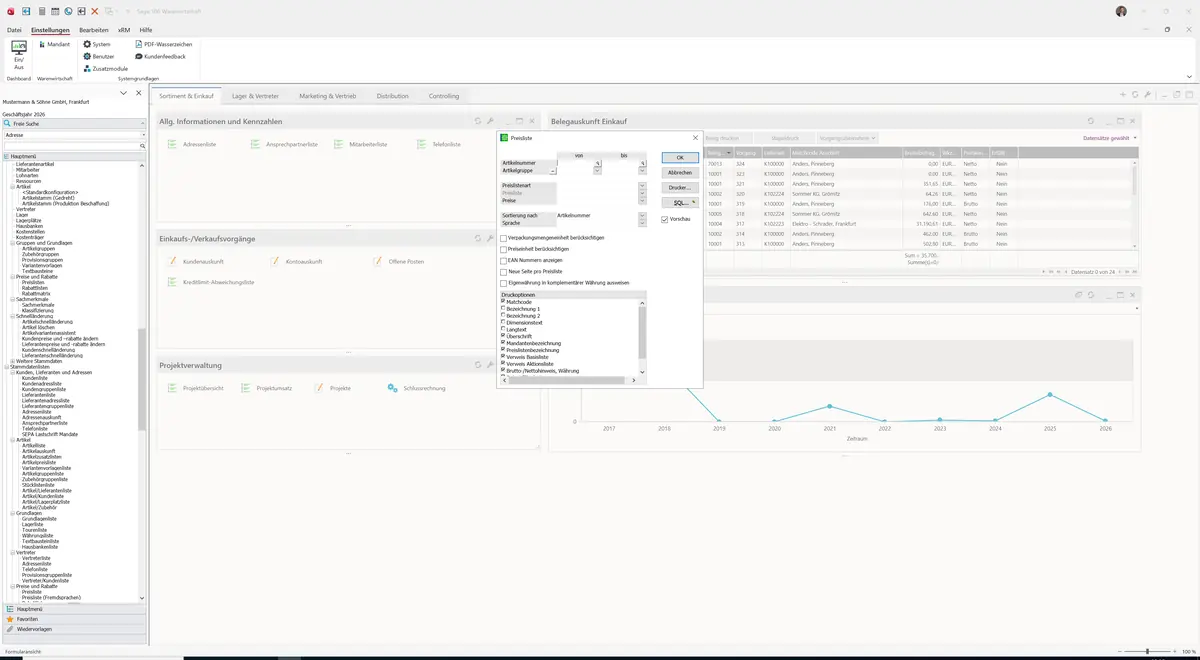This screenshot has height=660, width=1200.
Task: Open the Mandant settings icon
Action: tap(41, 44)
